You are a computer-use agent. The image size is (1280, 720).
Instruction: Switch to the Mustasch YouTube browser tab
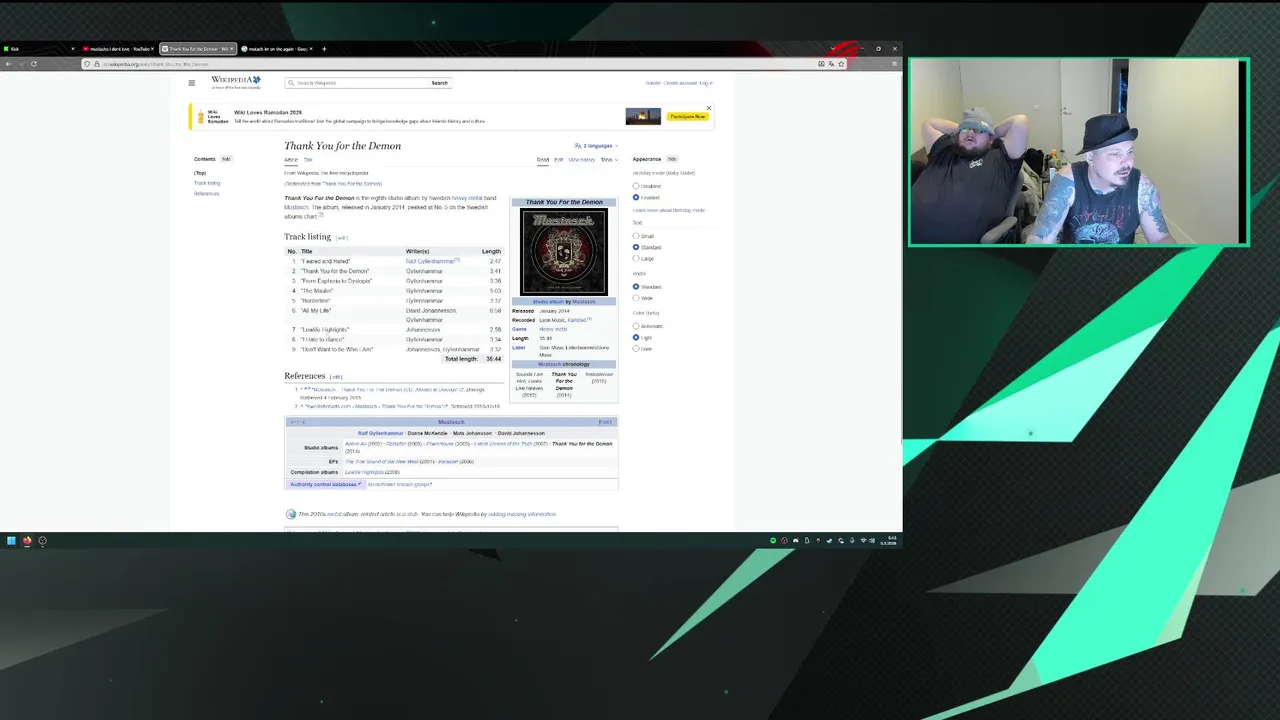click(120, 49)
